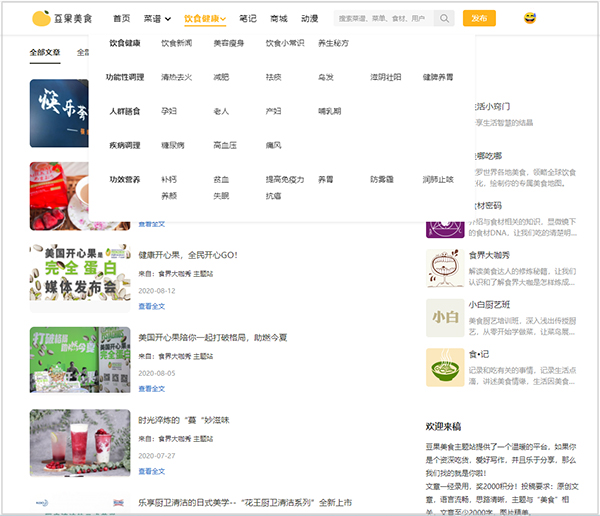Image resolution: width=600 pixels, height=516 pixels.
Task: Click the 食·记 bowl icon
Action: 444,366
